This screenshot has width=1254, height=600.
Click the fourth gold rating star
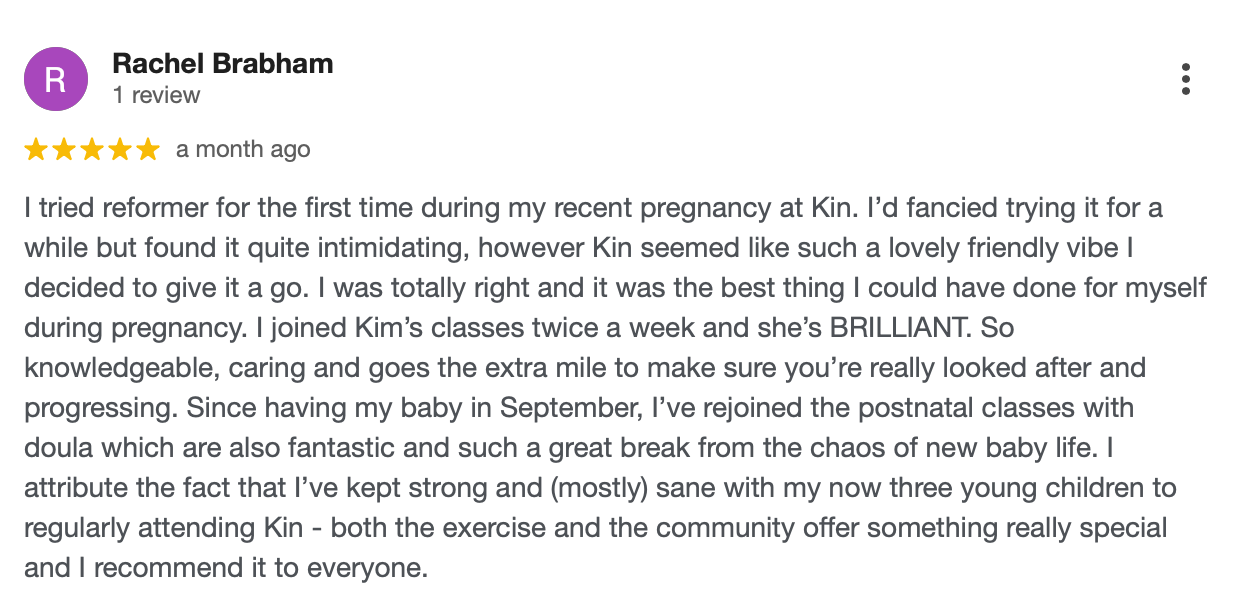pos(120,150)
